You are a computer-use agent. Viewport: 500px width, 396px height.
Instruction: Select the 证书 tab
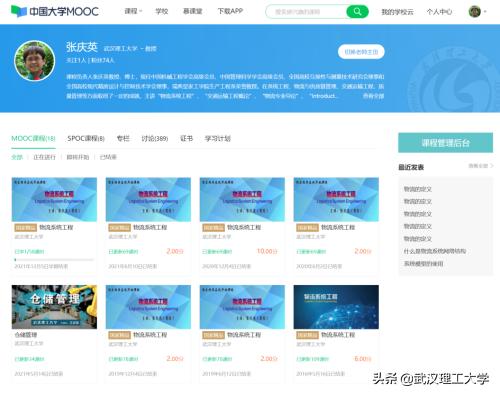click(186, 138)
